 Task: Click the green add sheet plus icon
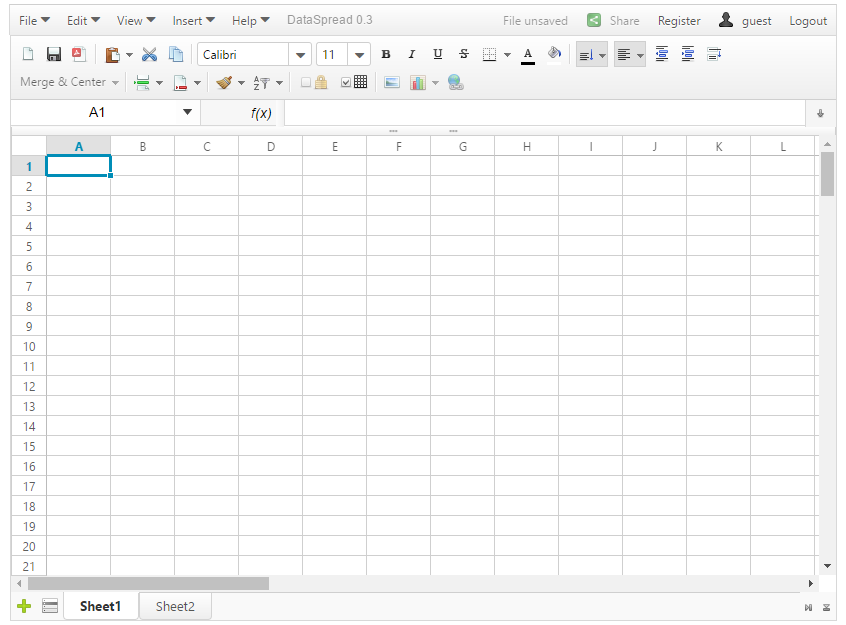pyautogui.click(x=24, y=606)
